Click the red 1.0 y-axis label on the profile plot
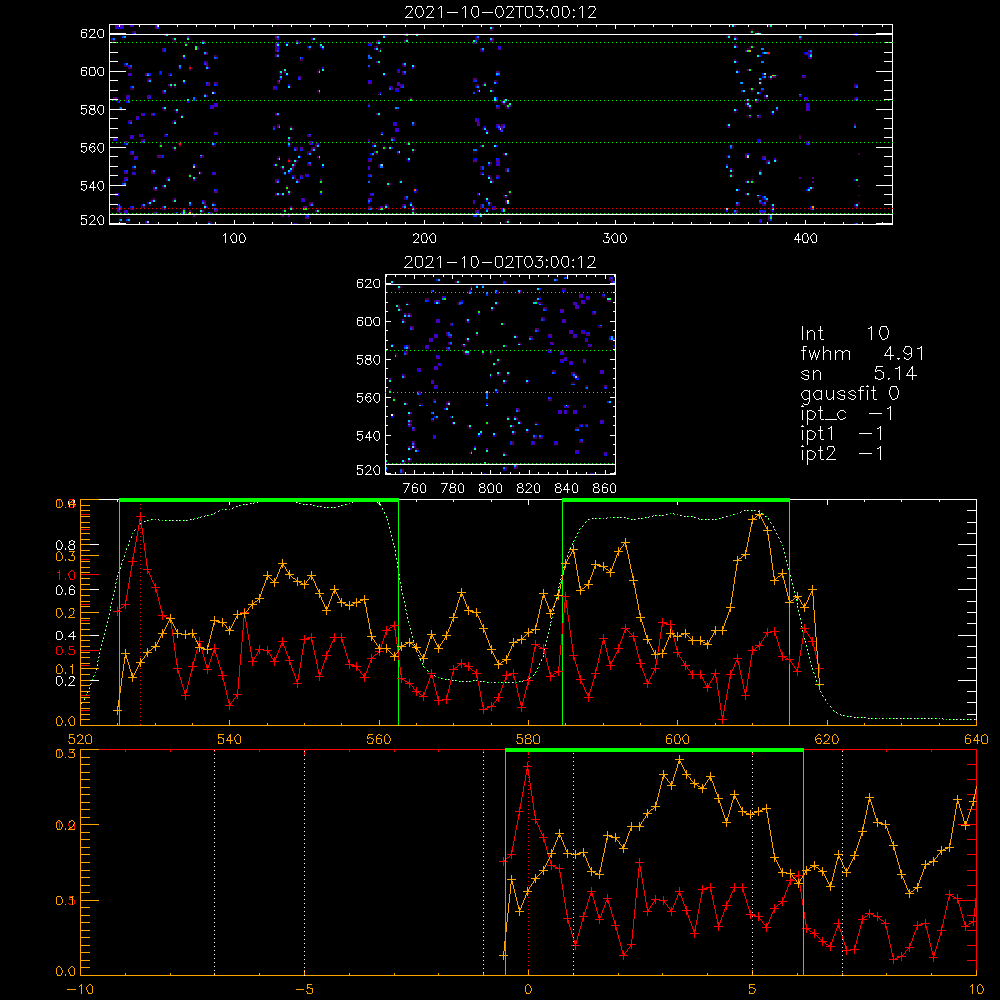 [x=66, y=575]
